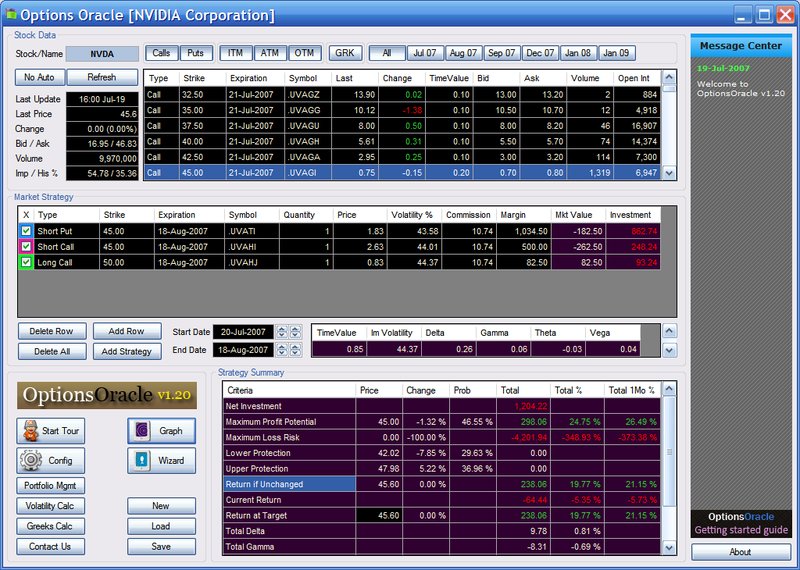Click the Volume column header
This screenshot has width=800, height=570.
pyautogui.click(x=590, y=79)
